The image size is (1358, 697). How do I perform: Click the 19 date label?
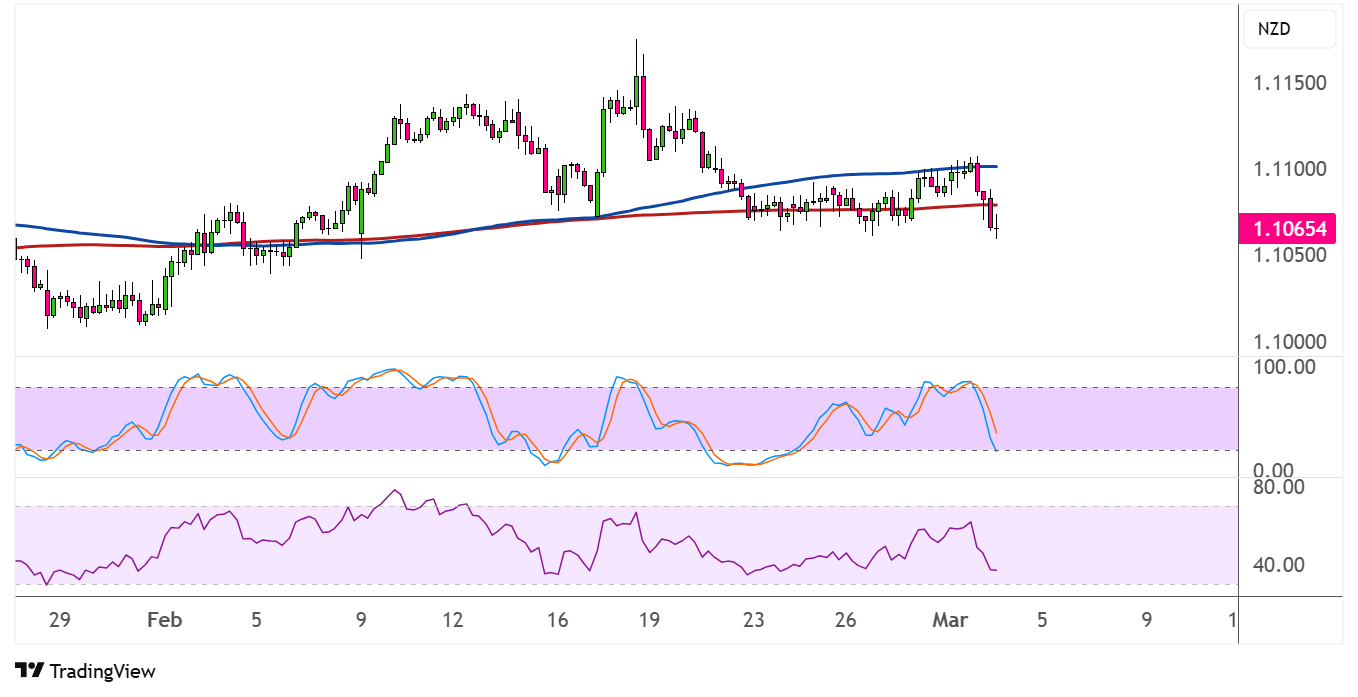click(649, 620)
